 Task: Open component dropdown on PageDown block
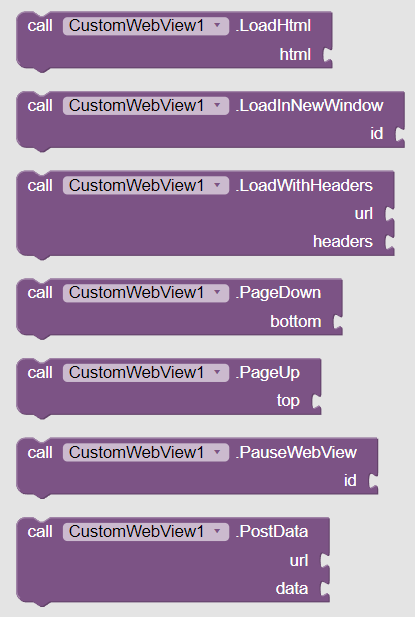[146, 293]
